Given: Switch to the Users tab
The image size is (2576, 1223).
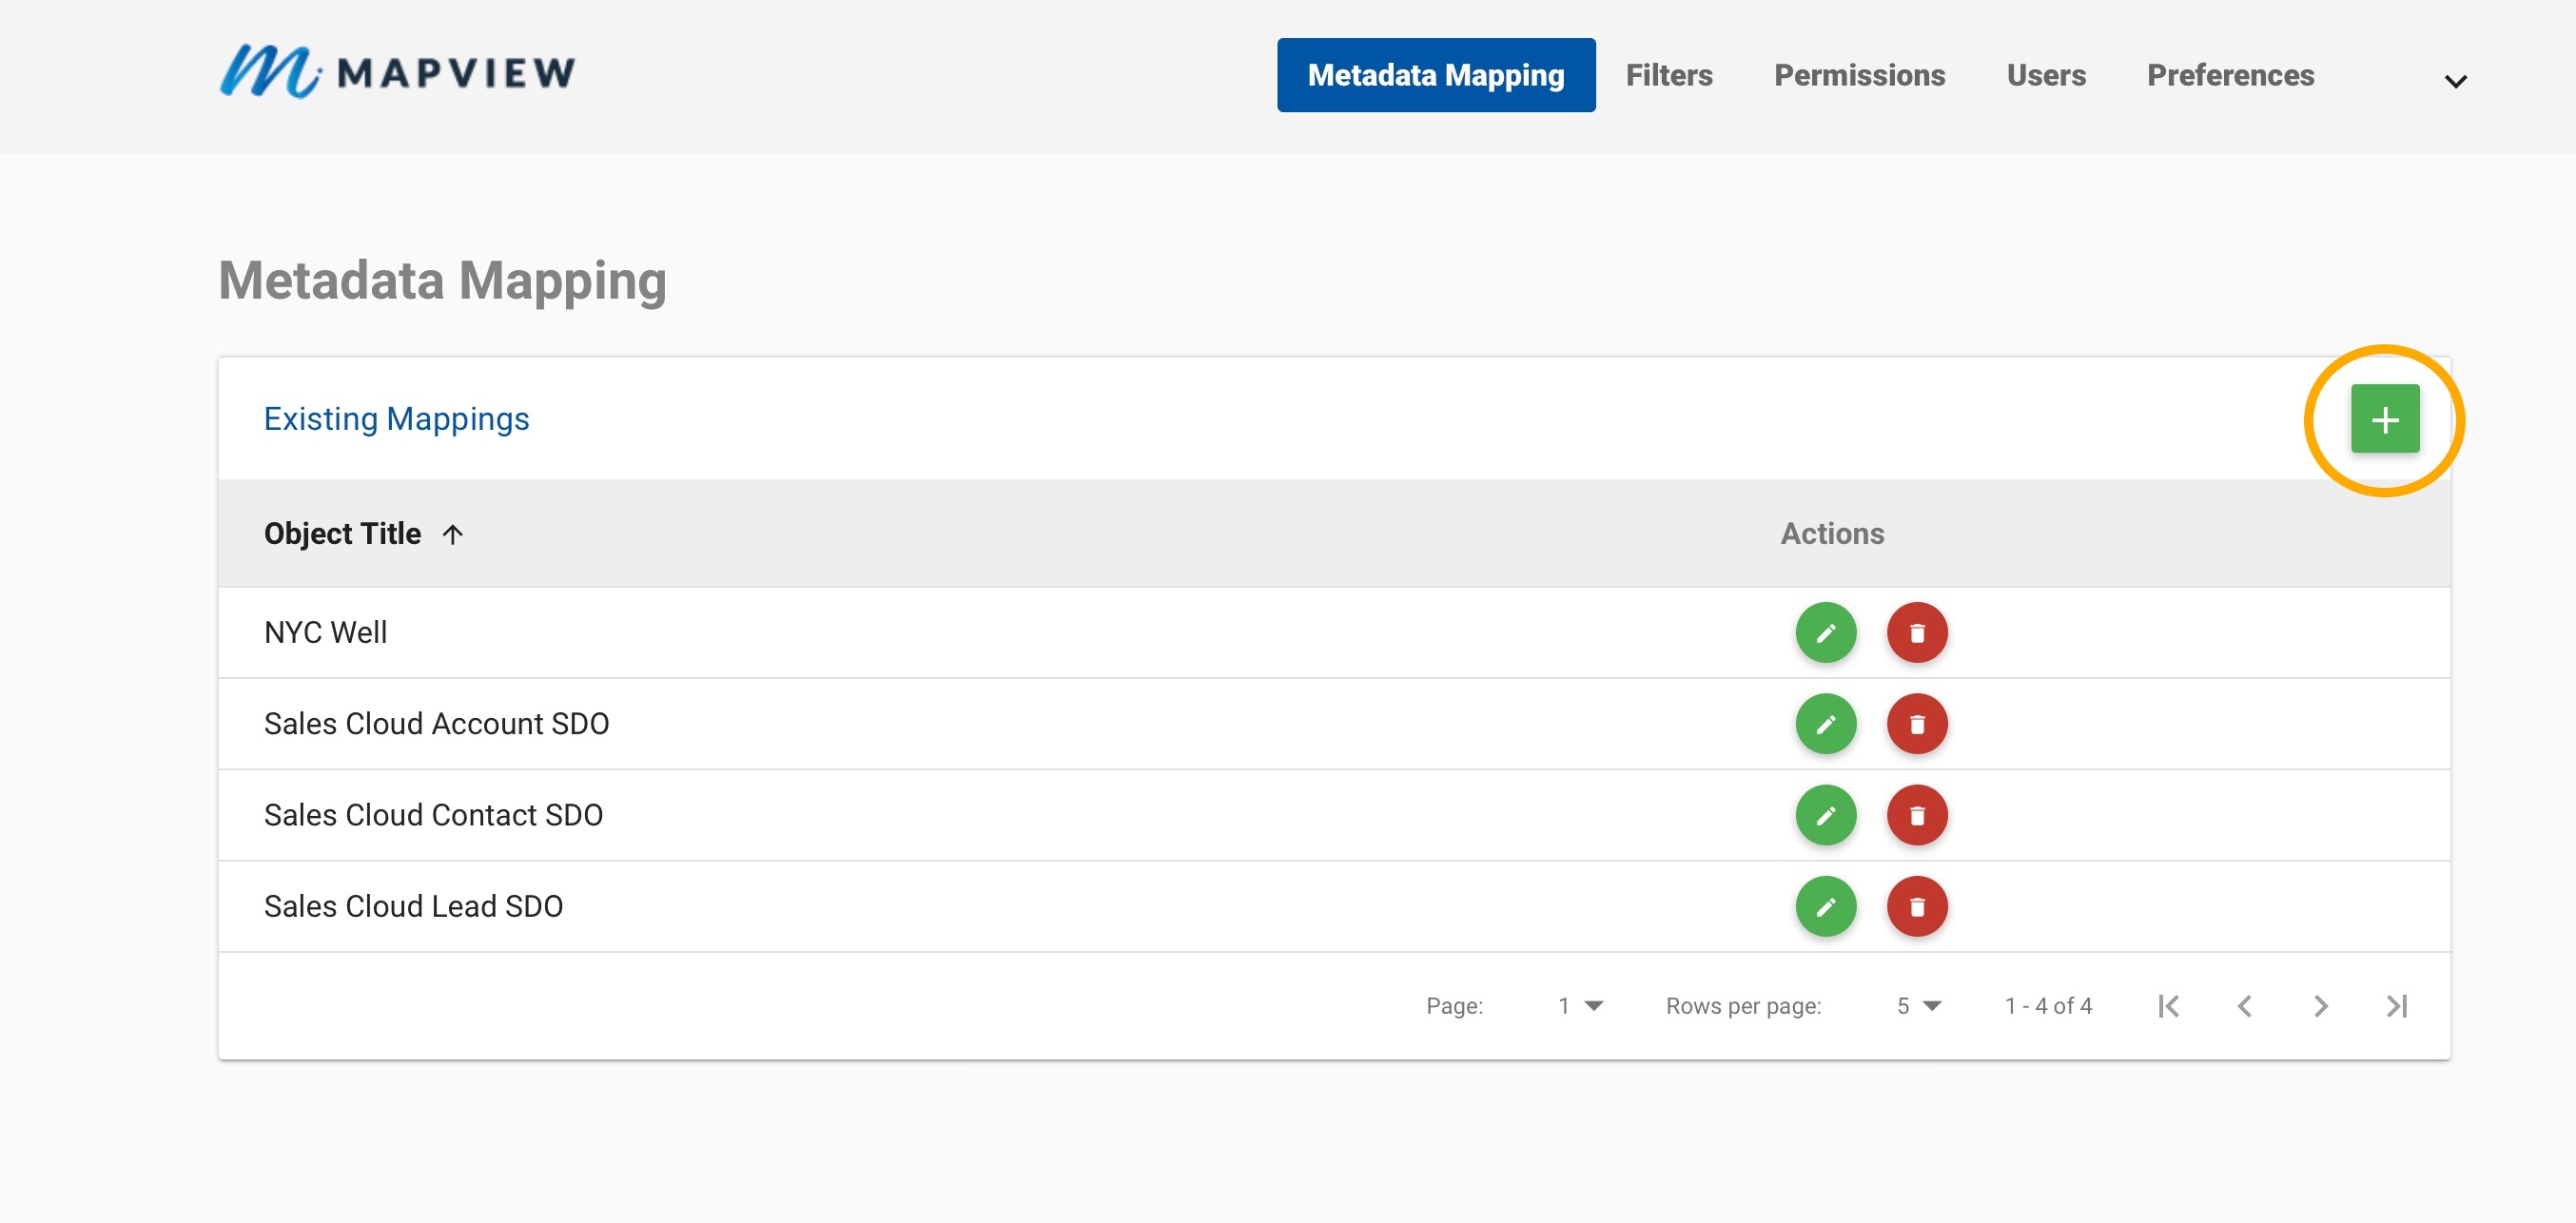Looking at the screenshot, I should tap(2045, 75).
